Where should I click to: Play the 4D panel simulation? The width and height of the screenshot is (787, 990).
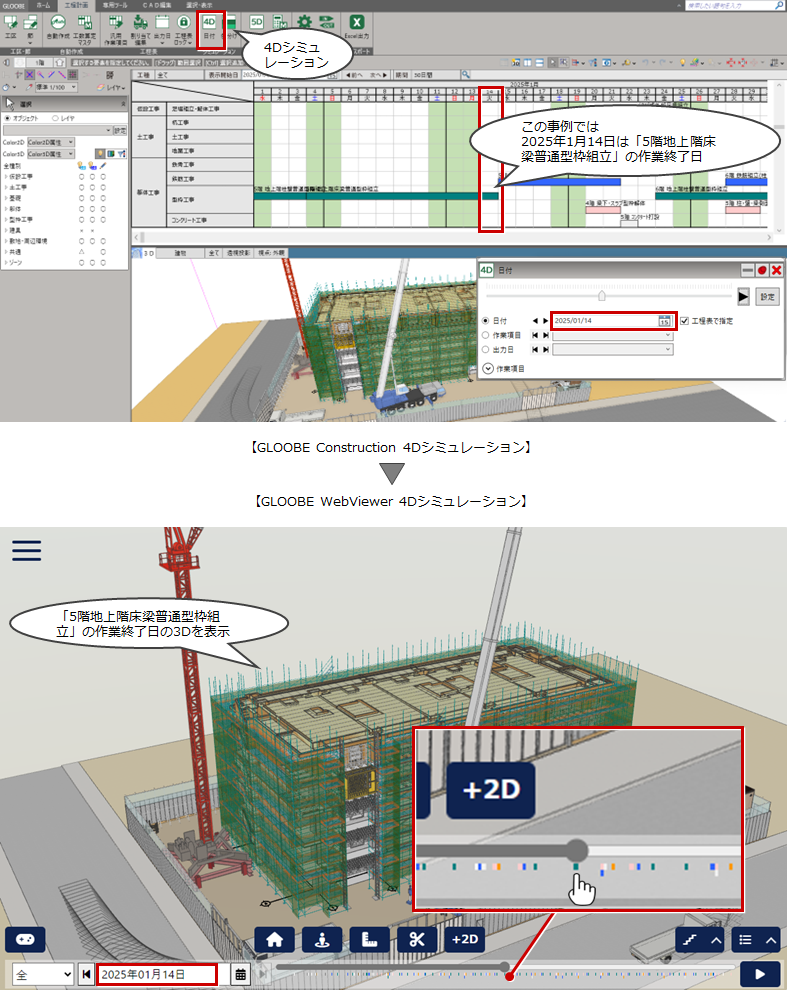click(x=743, y=296)
